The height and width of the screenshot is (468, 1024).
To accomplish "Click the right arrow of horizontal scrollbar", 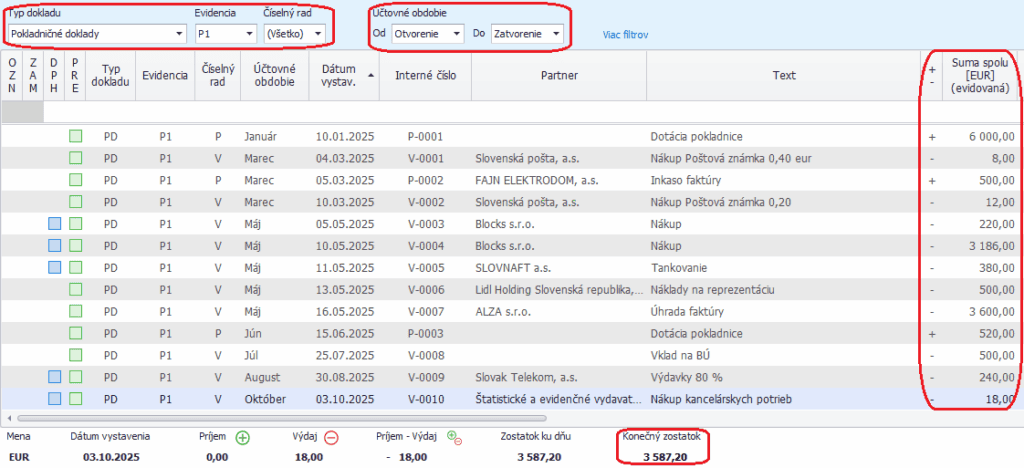I will pyautogui.click(x=1016, y=416).
